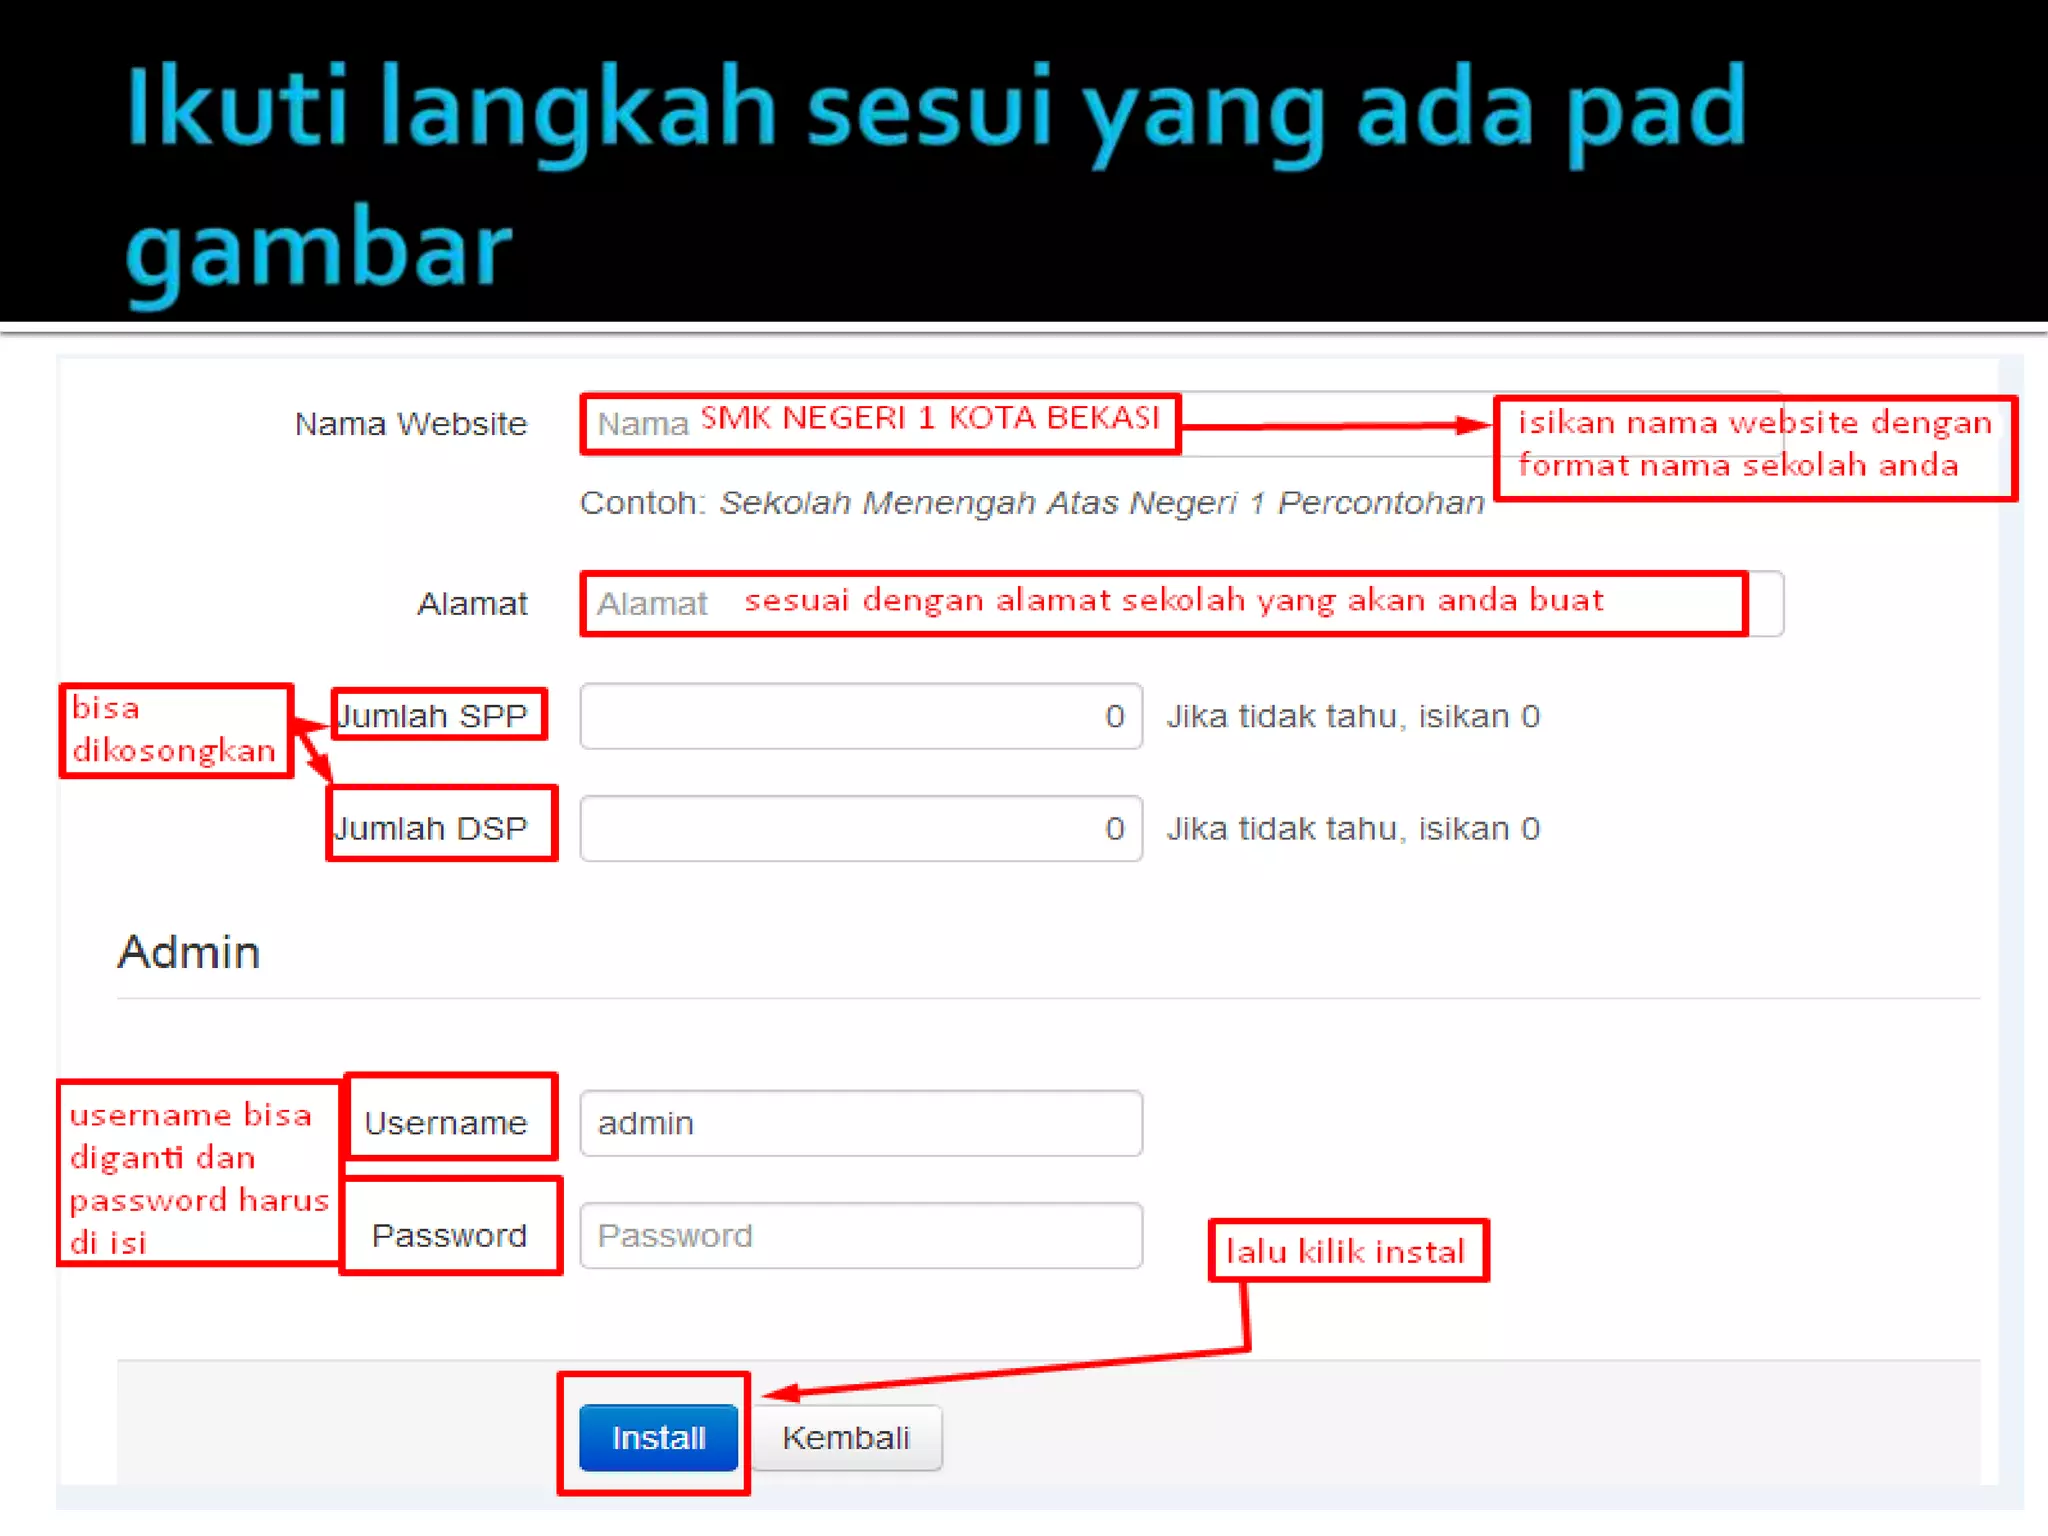Click the Alamat field label
The image size is (2048, 1536).
pyautogui.click(x=472, y=604)
